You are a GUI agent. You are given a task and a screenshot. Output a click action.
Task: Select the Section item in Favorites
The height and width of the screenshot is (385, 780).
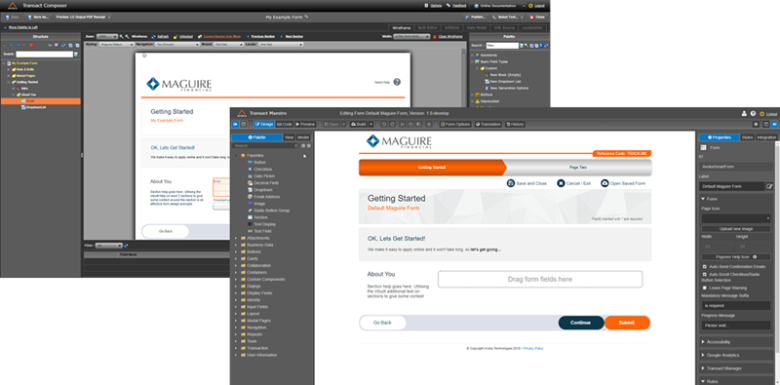[x=260, y=217]
